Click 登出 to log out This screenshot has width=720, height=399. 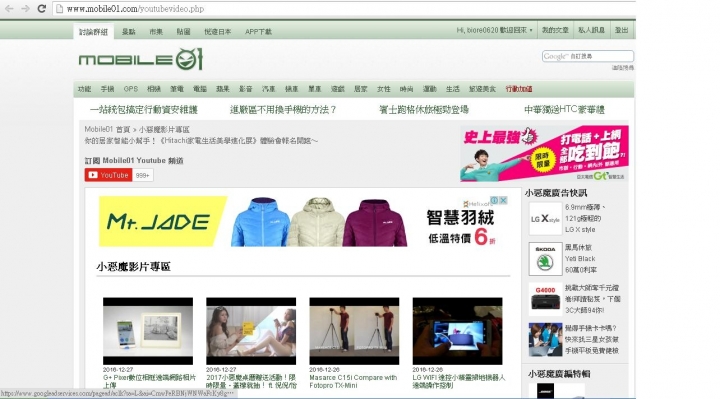[622, 30]
